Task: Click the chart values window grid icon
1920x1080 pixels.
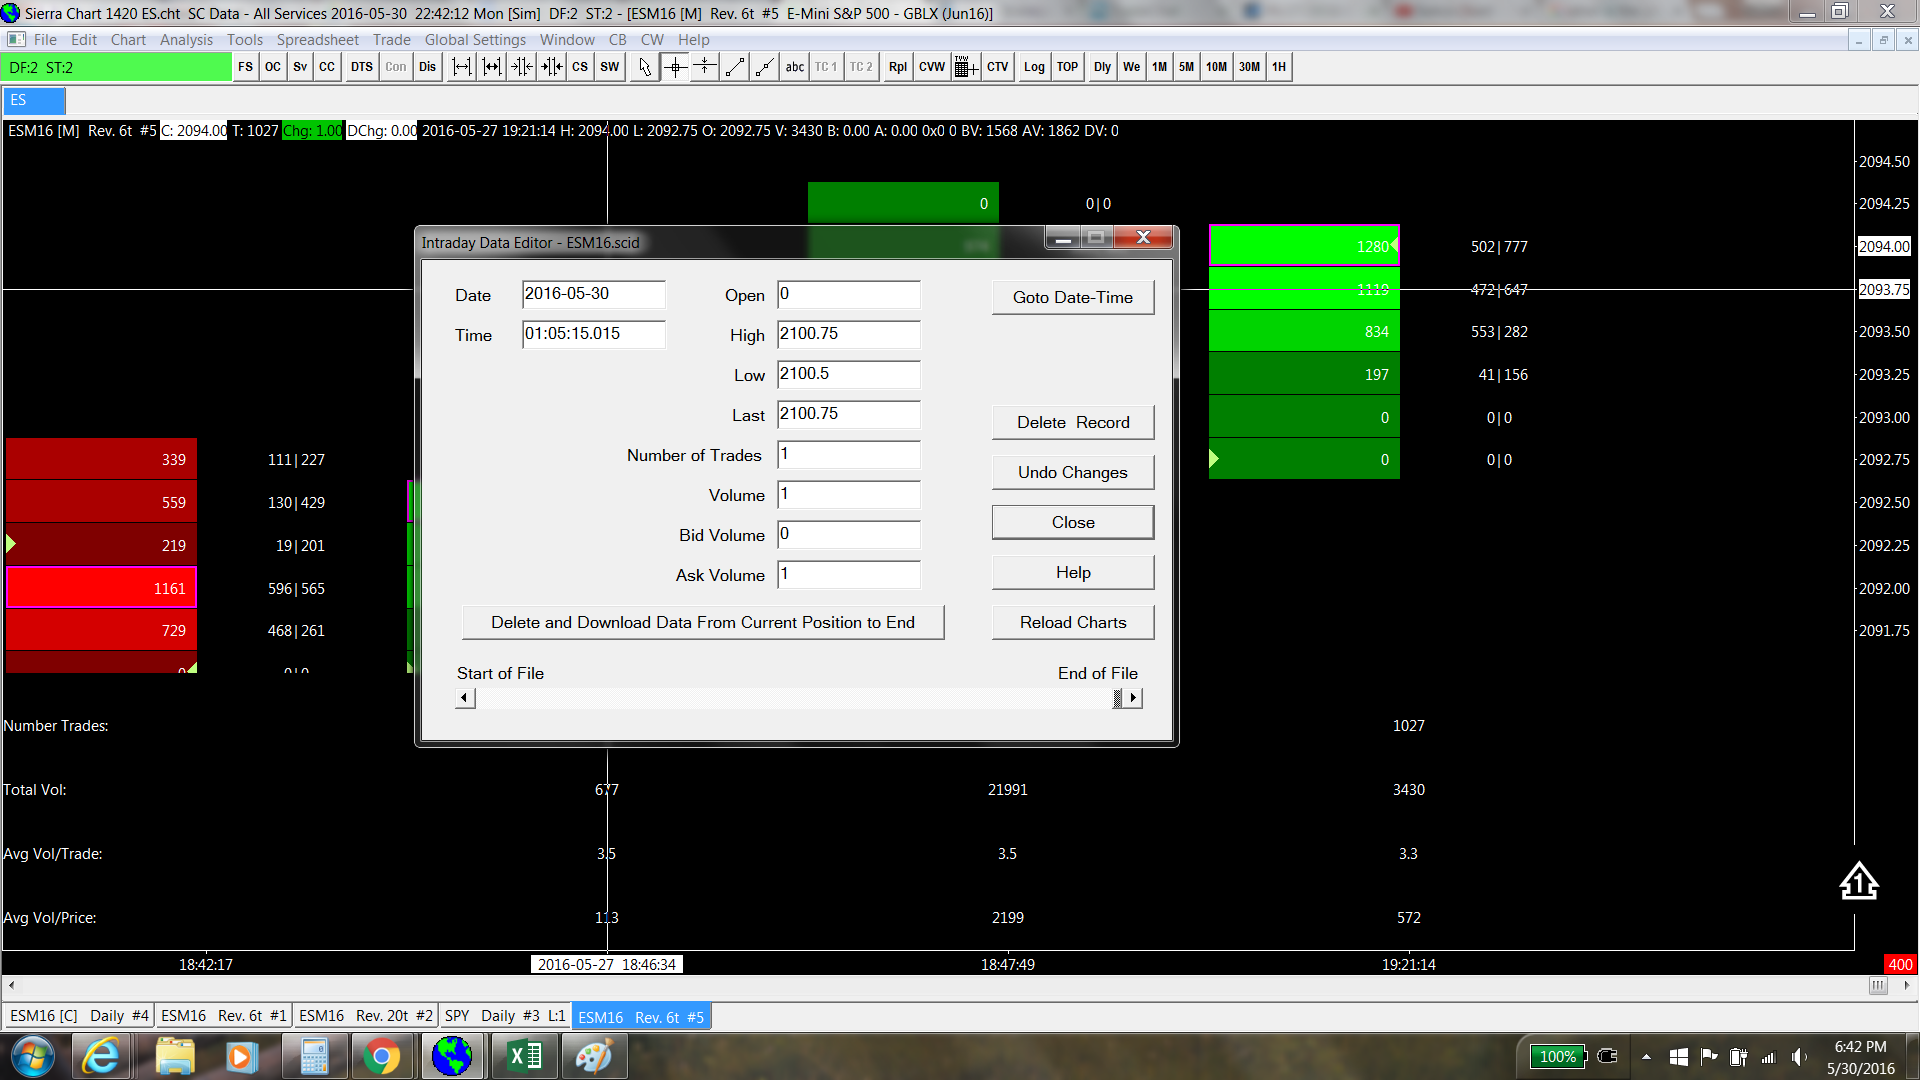Action: (965, 67)
